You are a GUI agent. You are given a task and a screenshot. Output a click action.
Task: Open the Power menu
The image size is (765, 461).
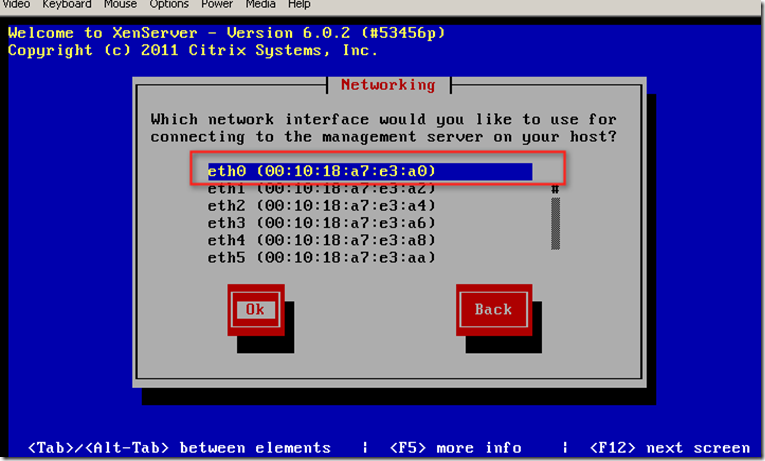[217, 4]
